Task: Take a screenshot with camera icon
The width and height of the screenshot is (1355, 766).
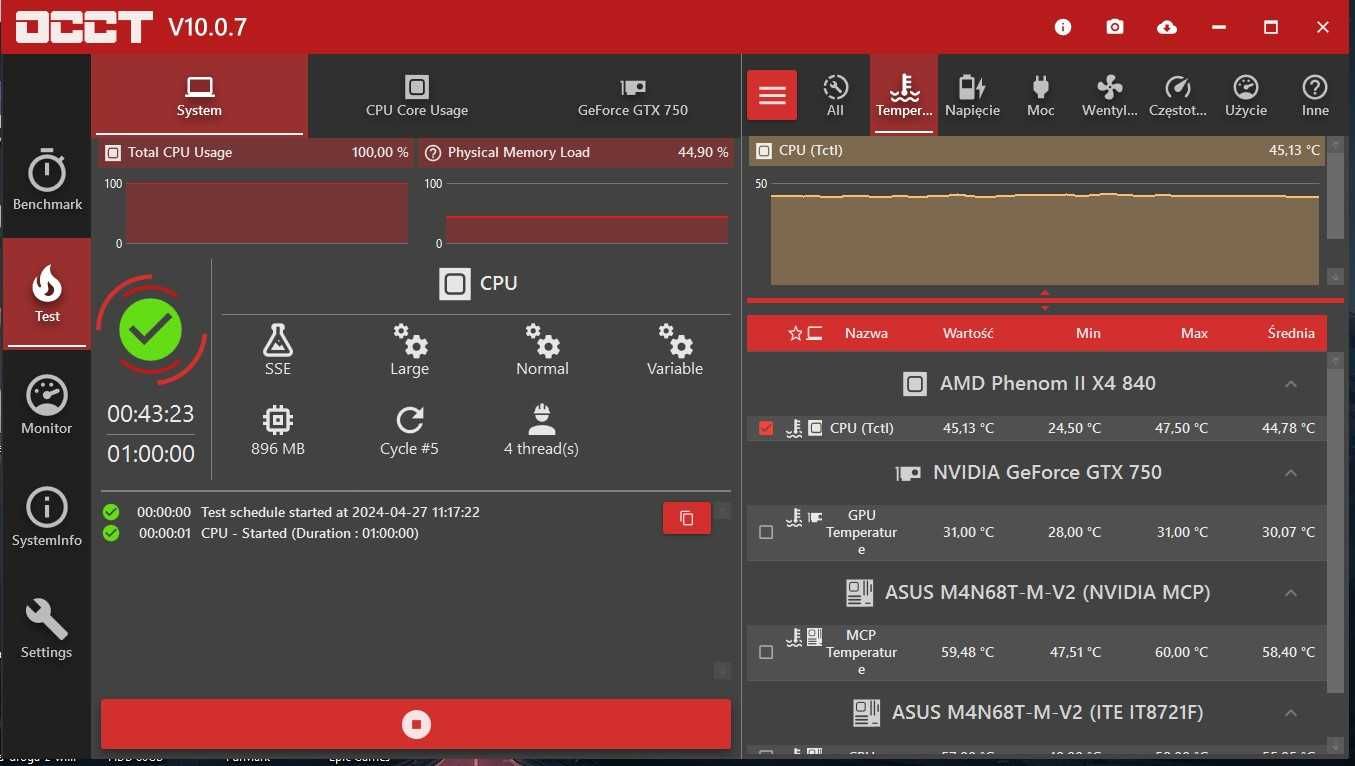Action: (1115, 27)
